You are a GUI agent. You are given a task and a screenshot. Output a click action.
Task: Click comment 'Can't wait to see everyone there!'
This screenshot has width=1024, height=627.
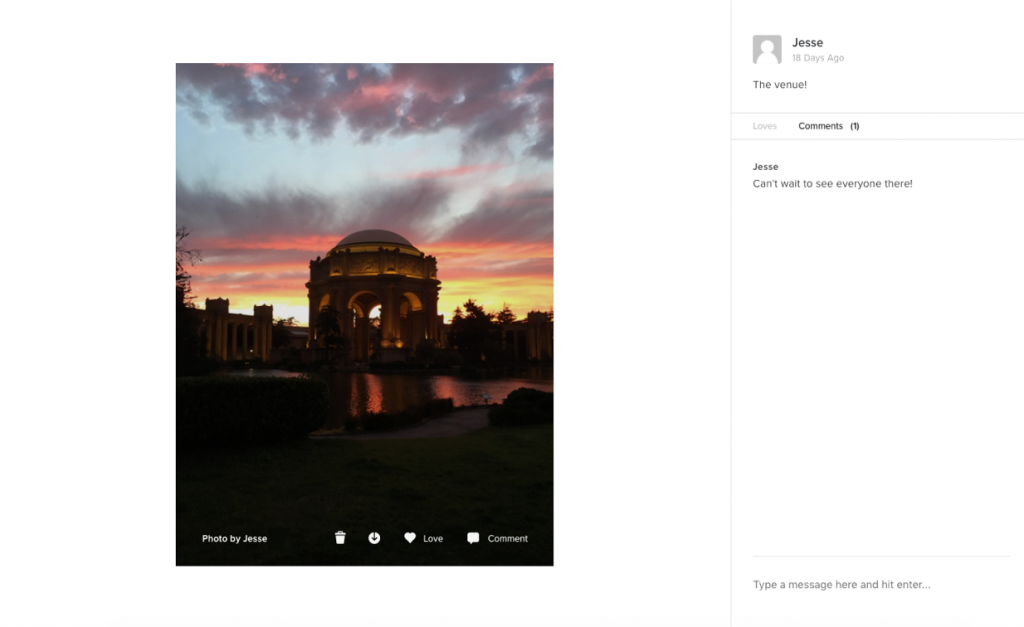point(833,184)
